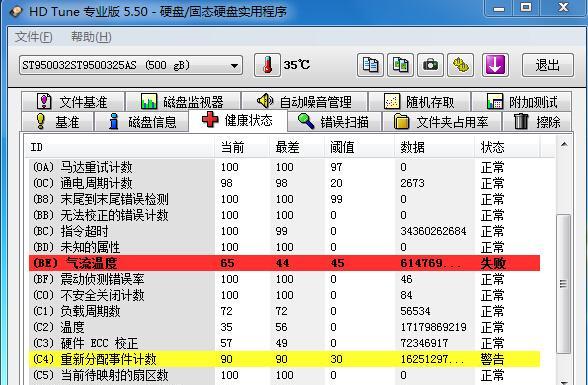The width and height of the screenshot is (588, 385).
Task: Click the 状态 column header
Action: [x=507, y=147]
